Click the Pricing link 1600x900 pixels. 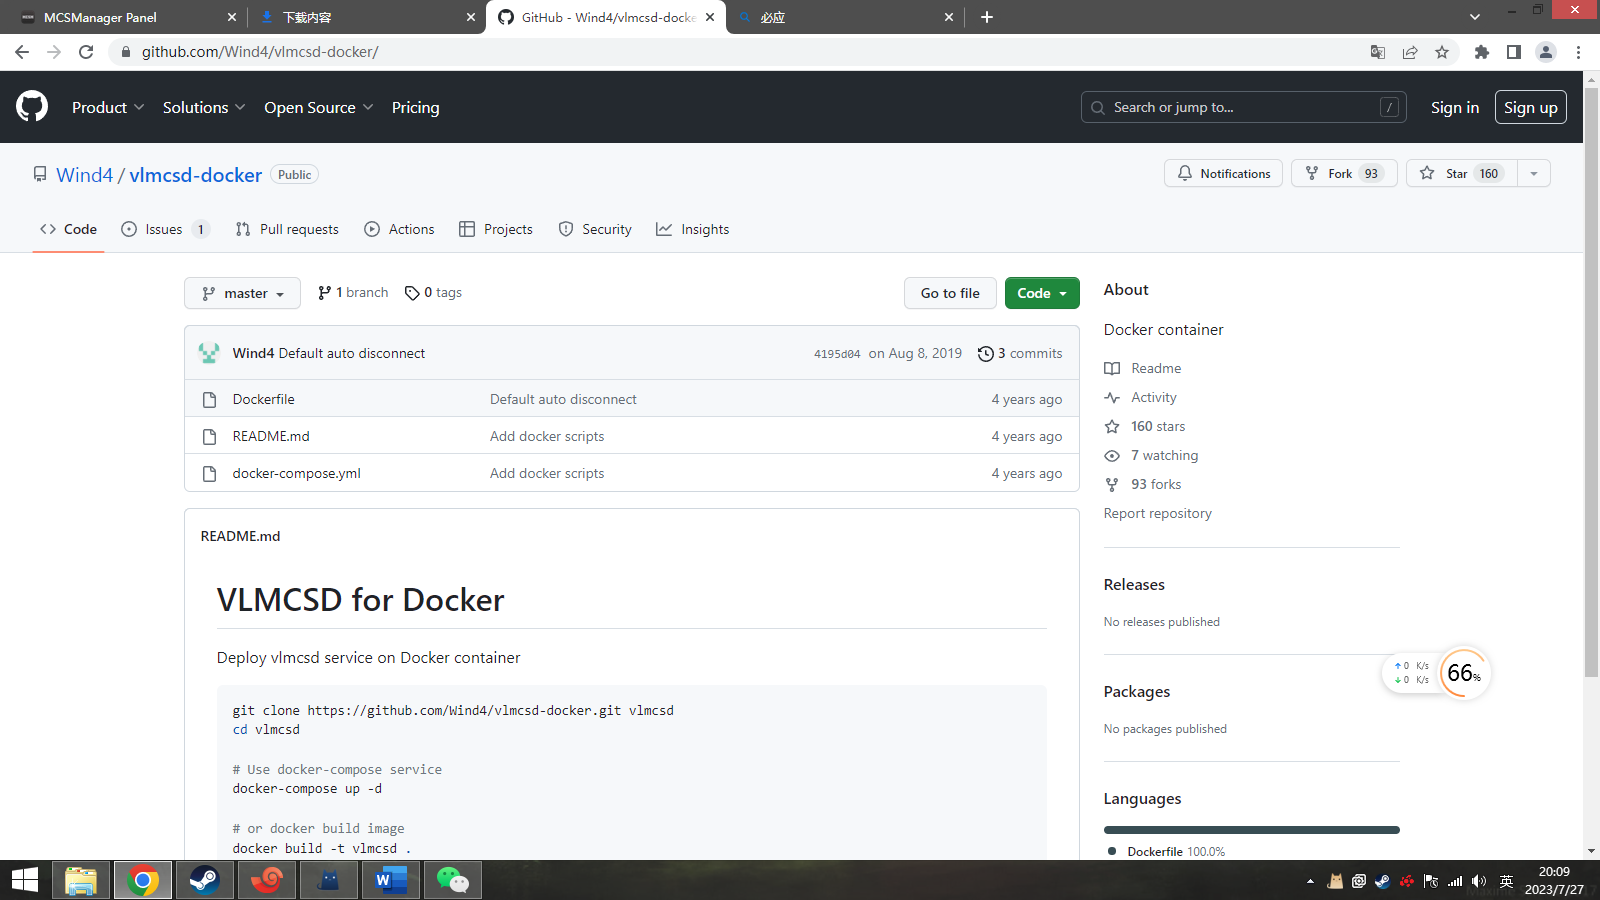pyautogui.click(x=415, y=107)
